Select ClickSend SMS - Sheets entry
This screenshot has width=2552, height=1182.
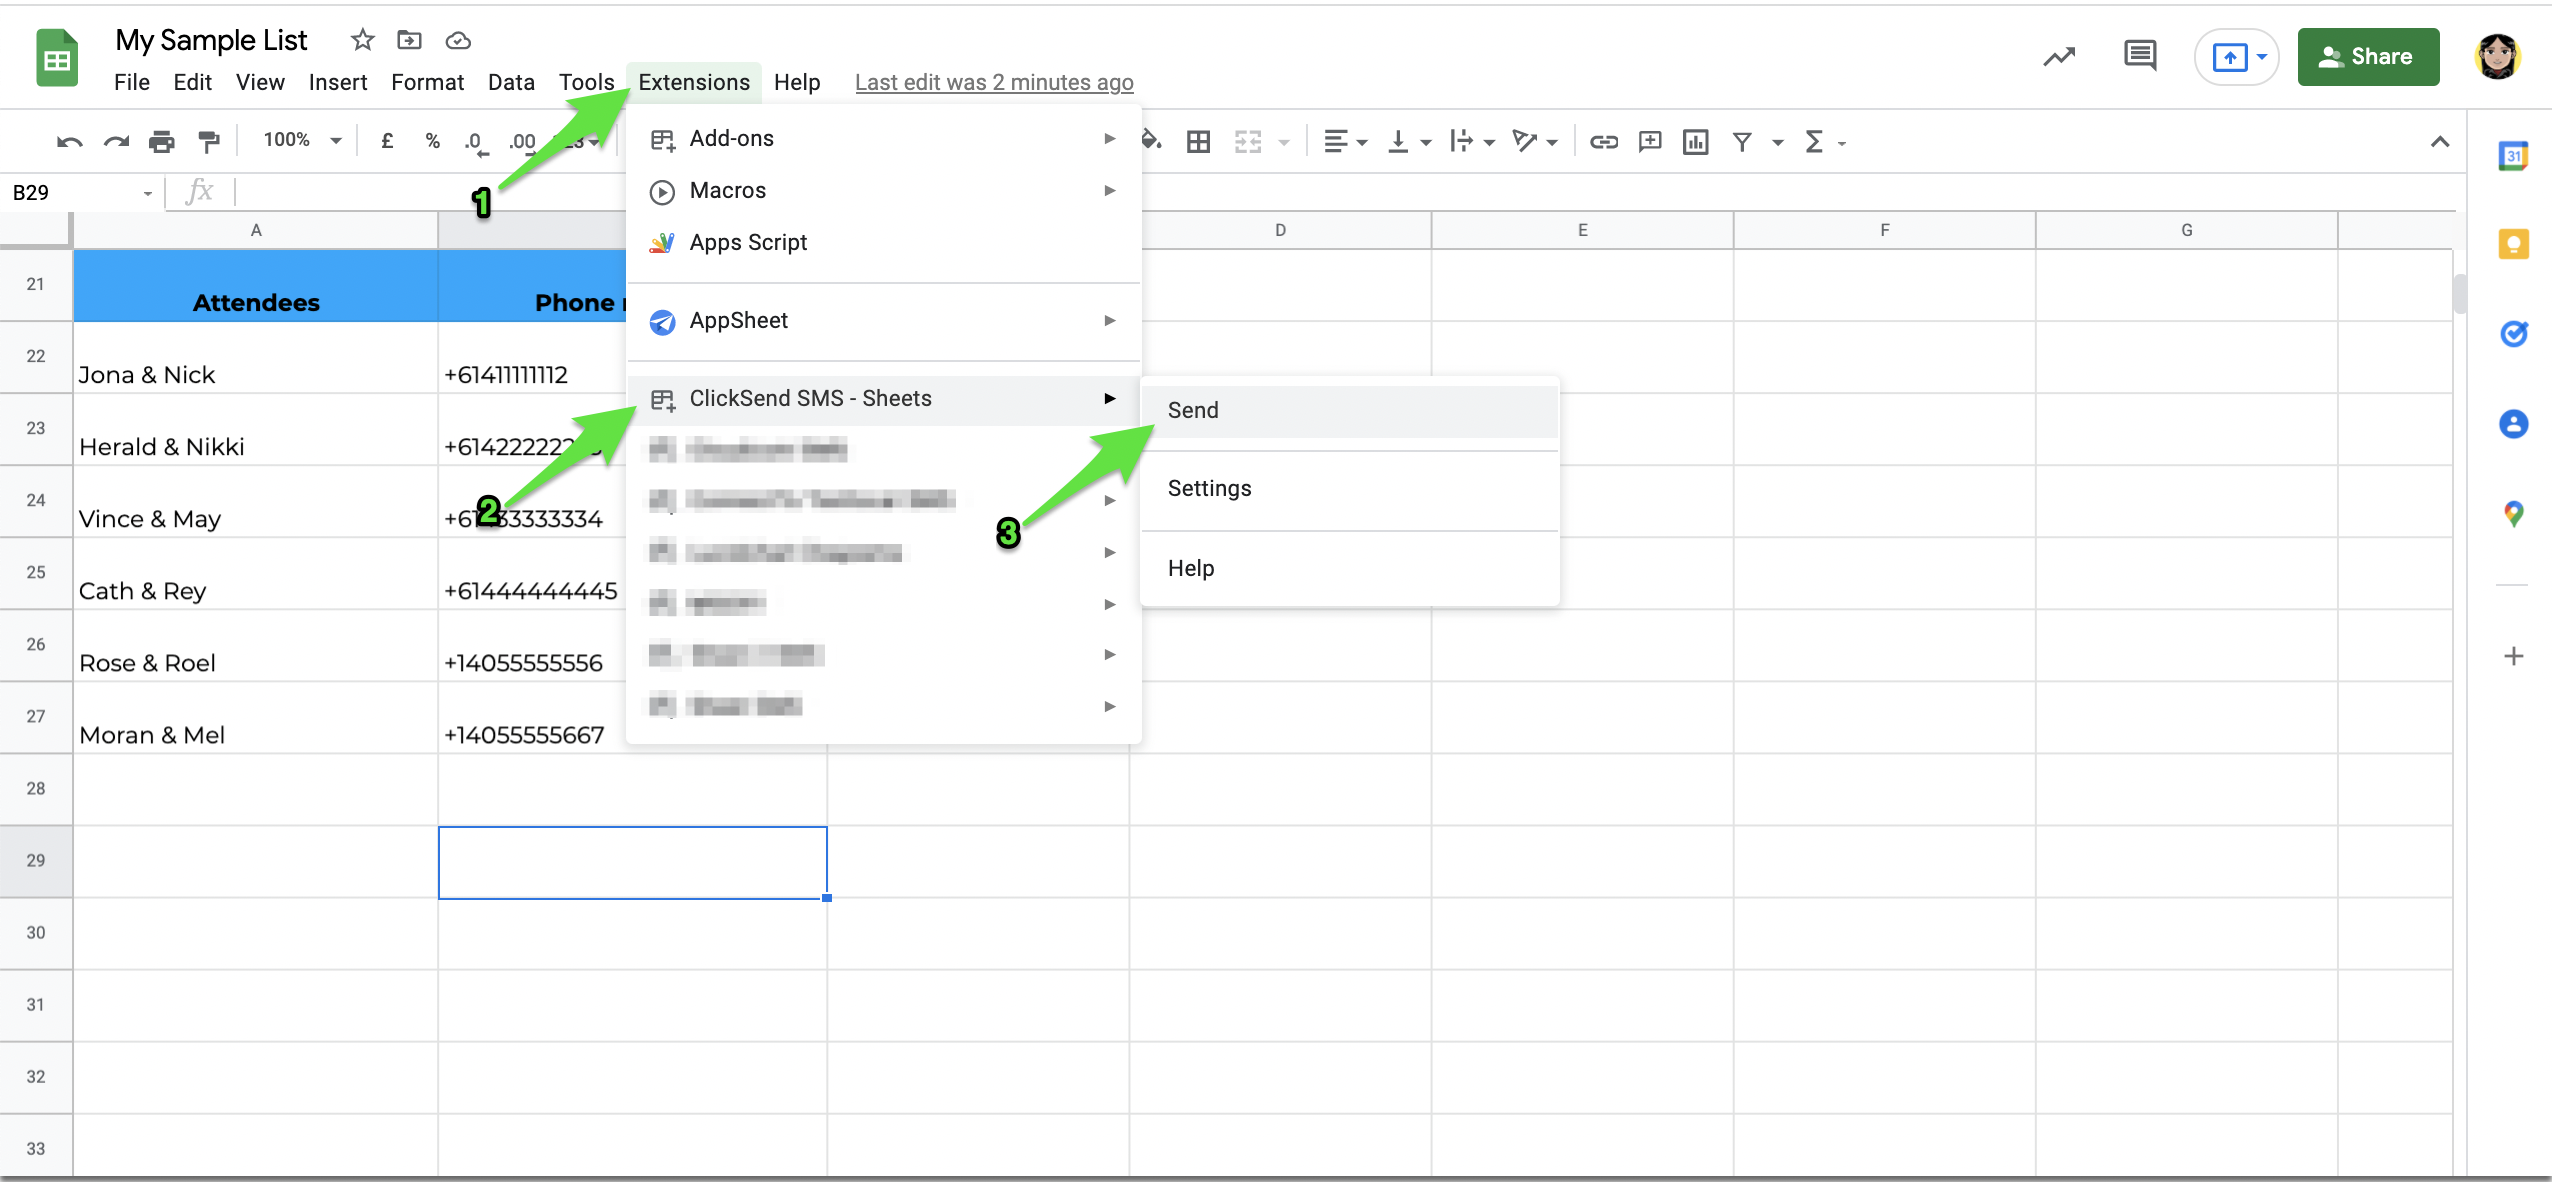(x=883, y=399)
